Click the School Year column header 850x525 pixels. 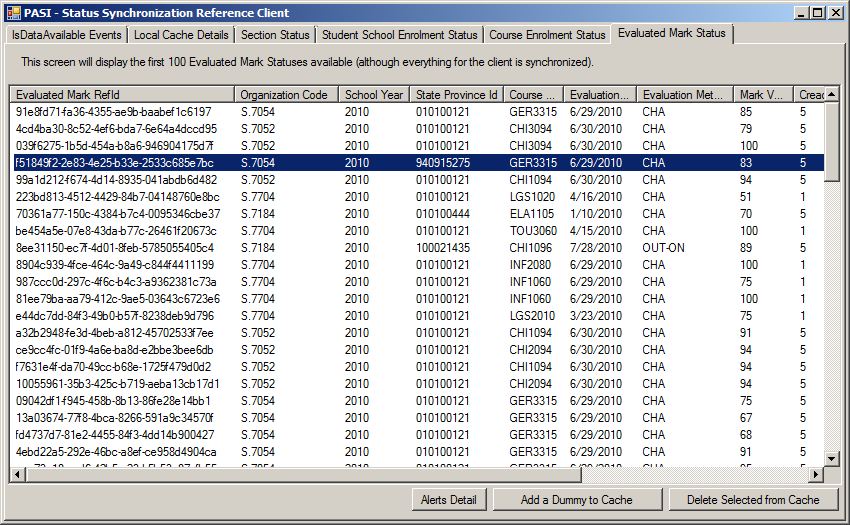click(374, 95)
